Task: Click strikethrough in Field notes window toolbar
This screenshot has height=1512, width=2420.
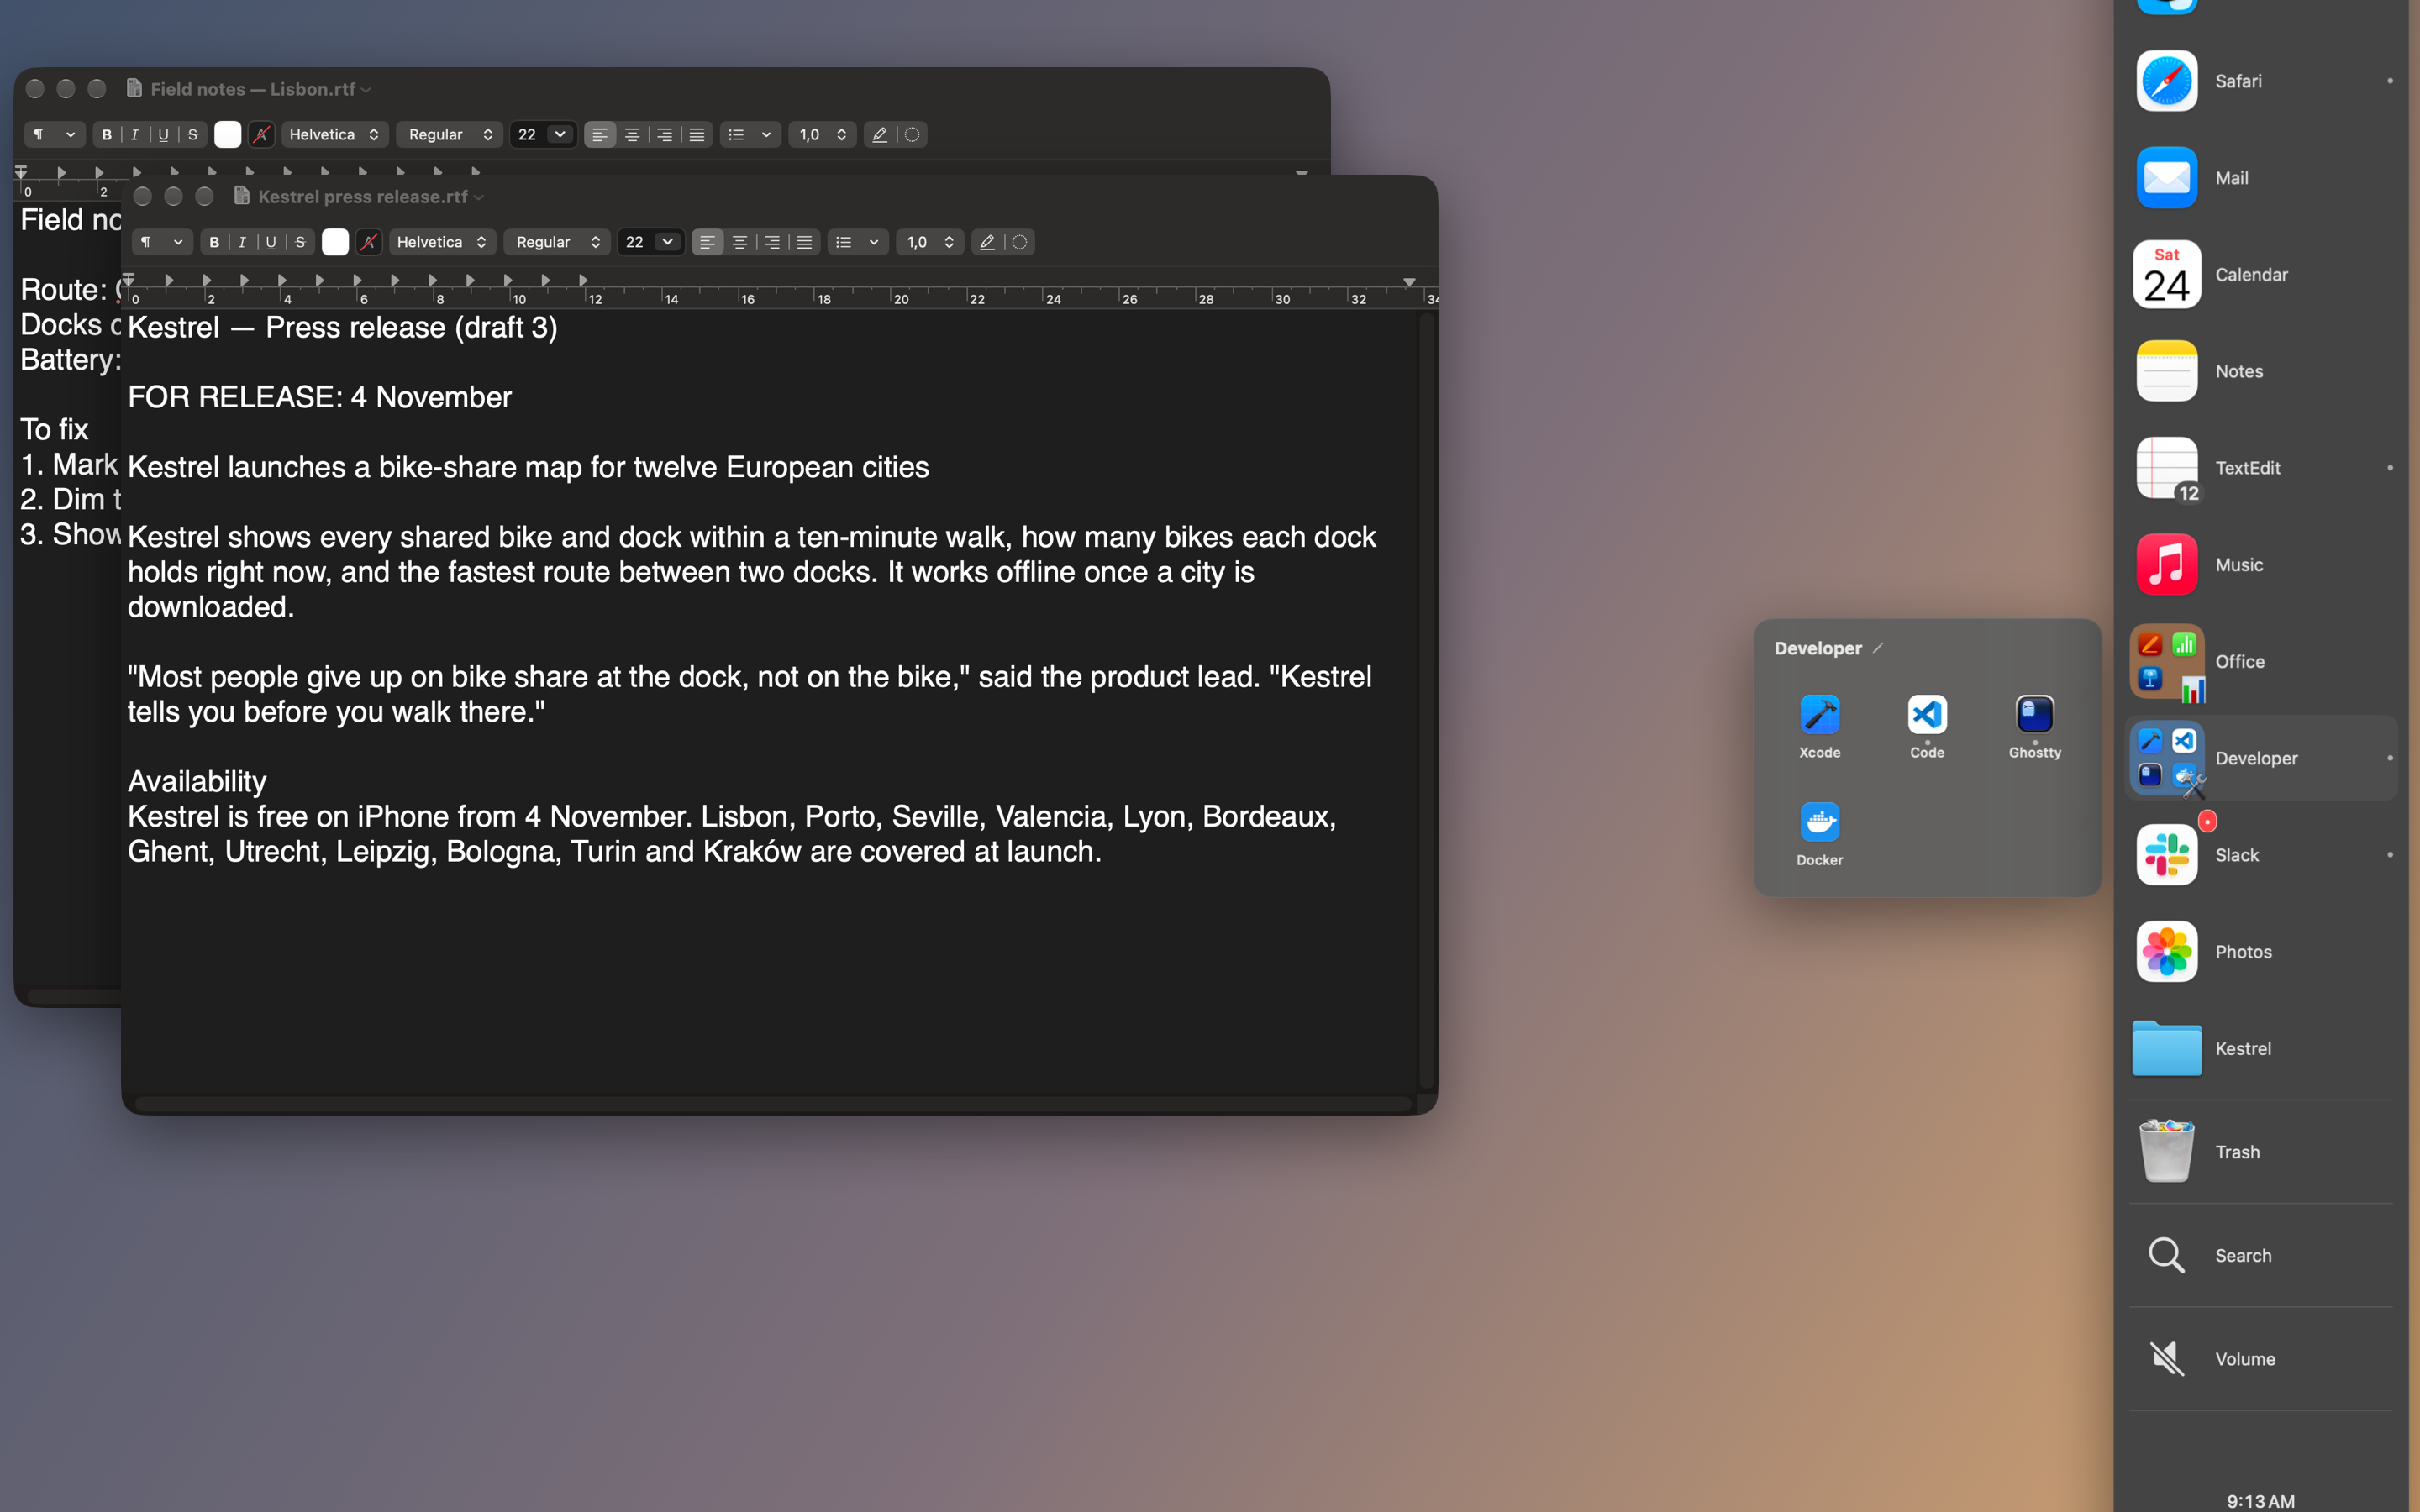Action: [x=193, y=134]
